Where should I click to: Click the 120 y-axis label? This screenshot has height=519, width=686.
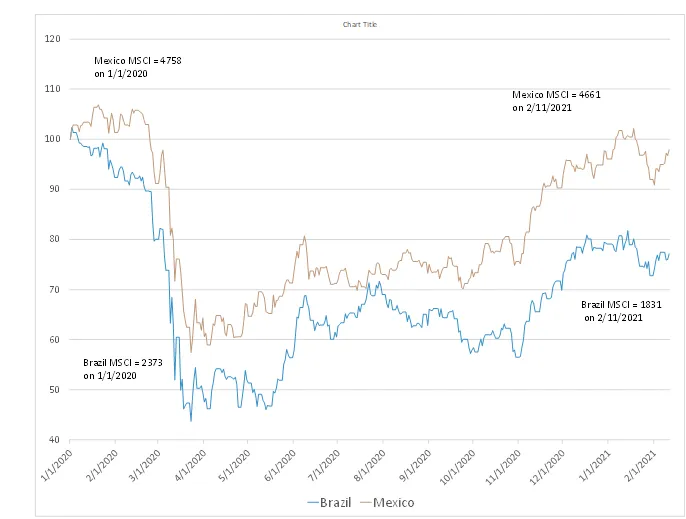pyautogui.click(x=52, y=39)
